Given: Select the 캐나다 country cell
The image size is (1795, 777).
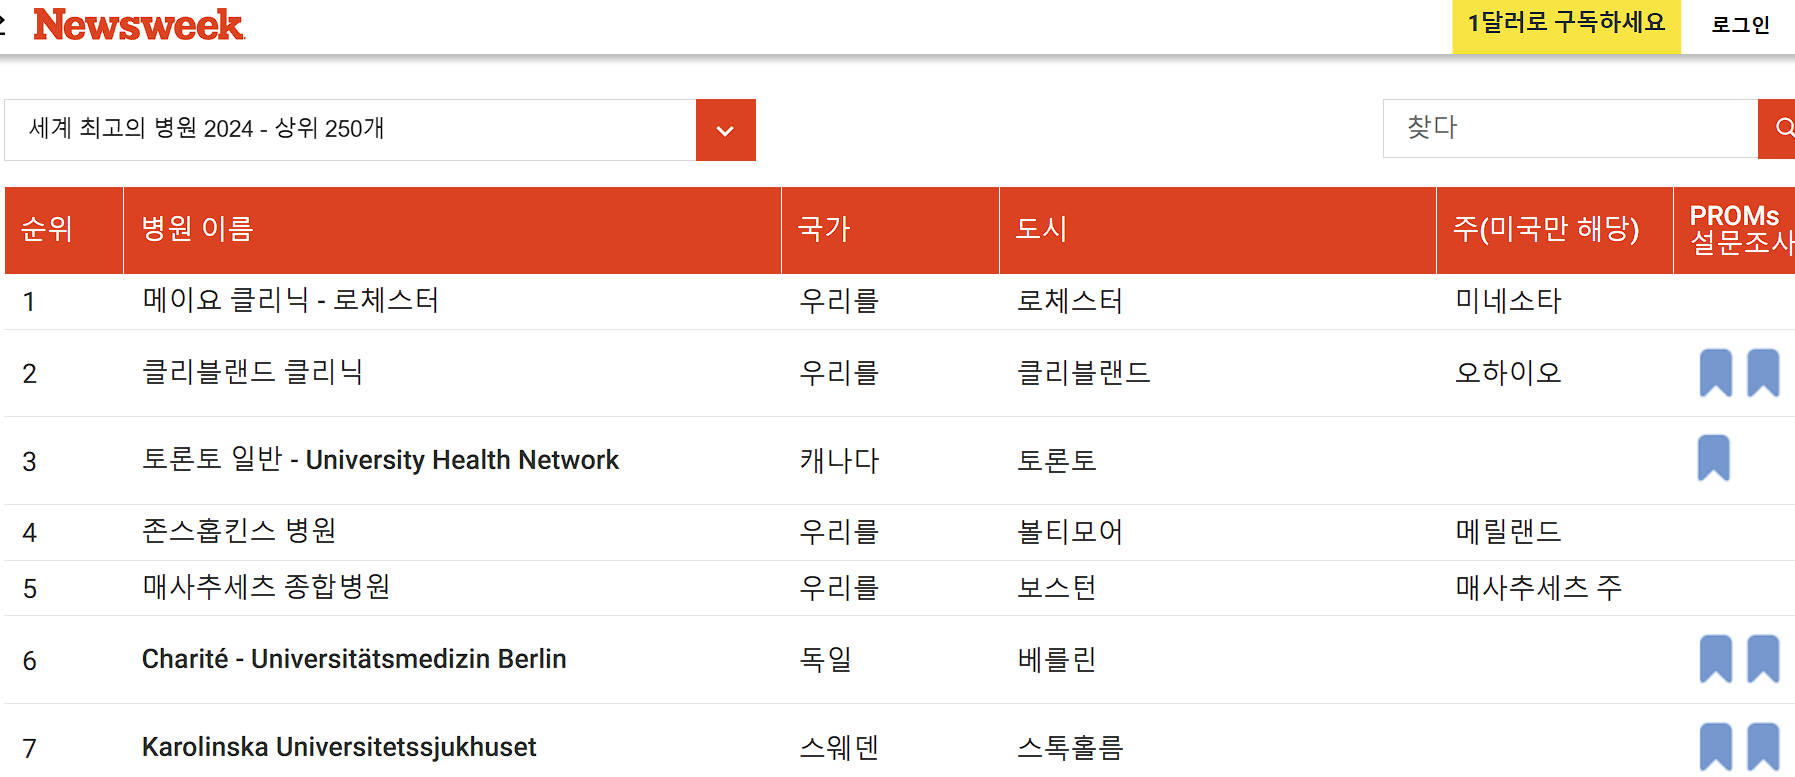Looking at the screenshot, I should click(x=839, y=461).
